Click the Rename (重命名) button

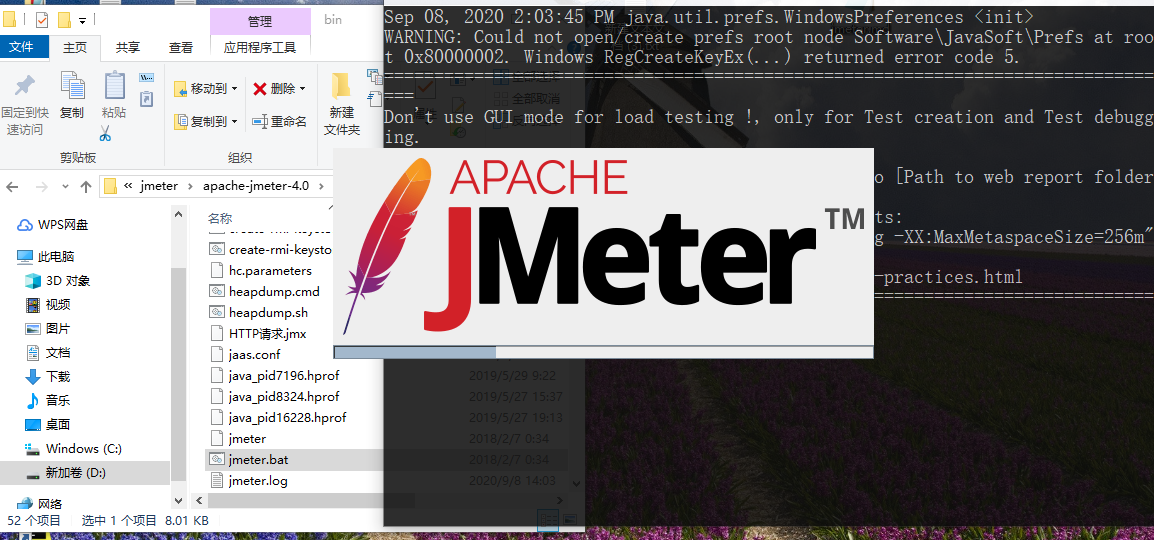(279, 121)
